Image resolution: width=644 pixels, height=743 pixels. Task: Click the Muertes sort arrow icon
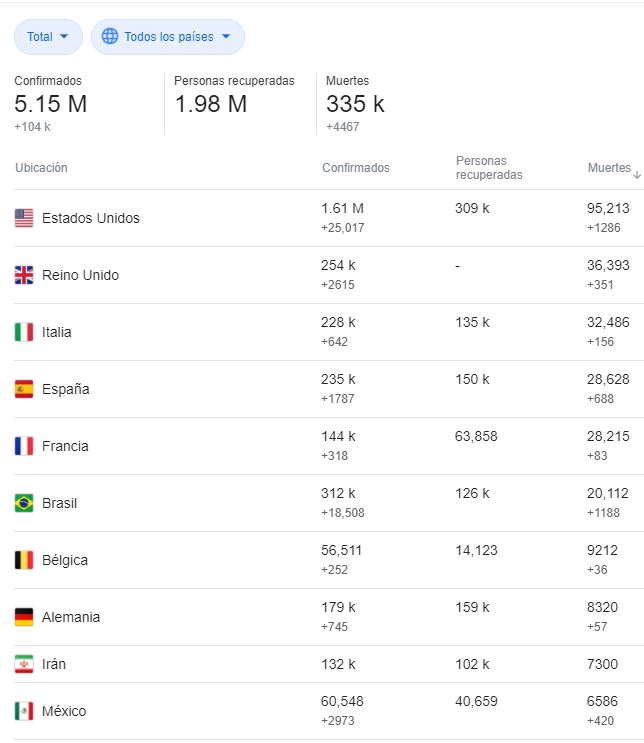[637, 174]
